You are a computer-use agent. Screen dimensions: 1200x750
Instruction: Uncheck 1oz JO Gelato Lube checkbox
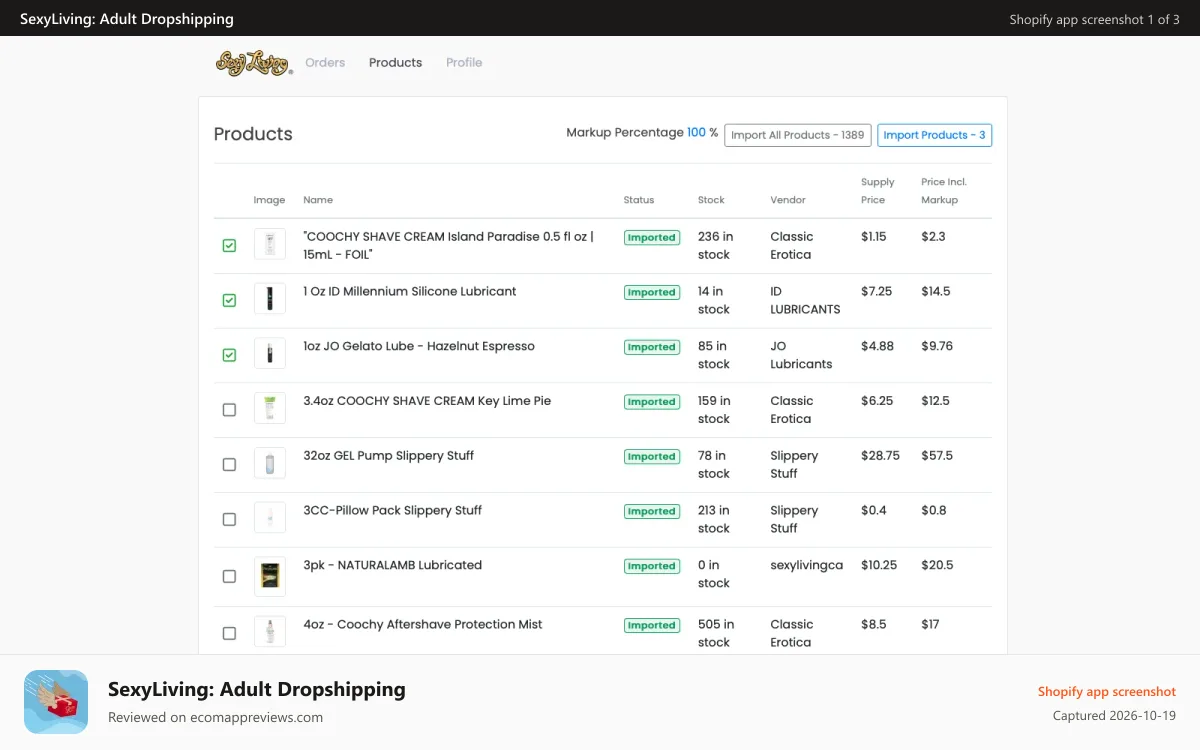click(x=229, y=355)
